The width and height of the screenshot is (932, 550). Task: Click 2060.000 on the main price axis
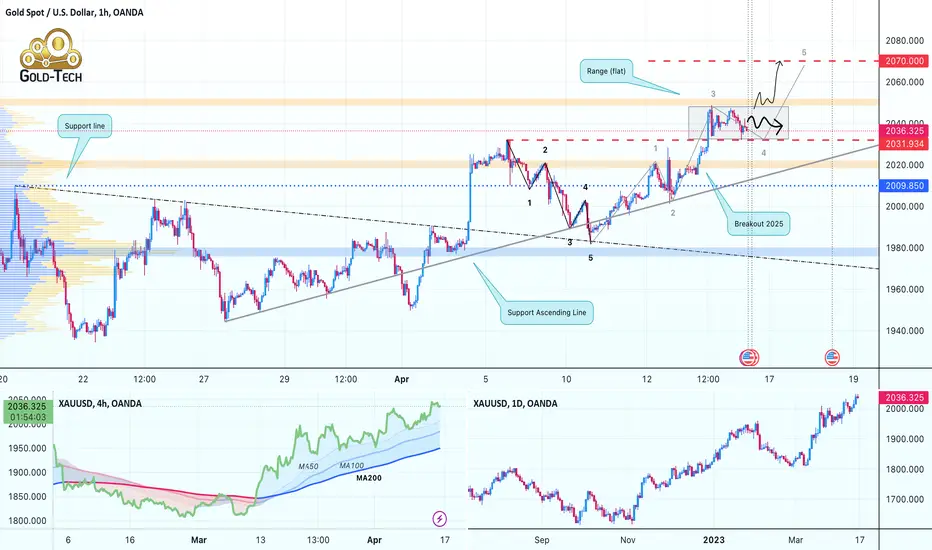point(905,82)
